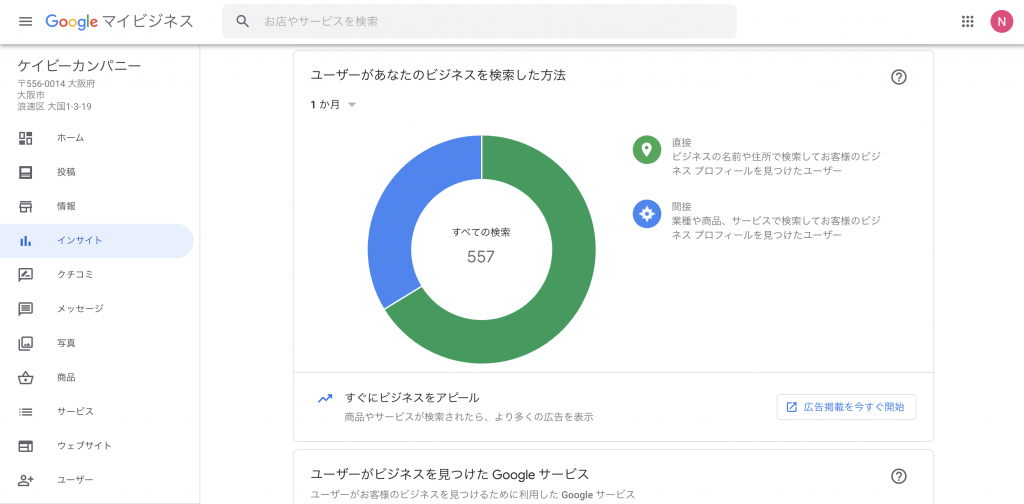Click the green 直接 pin icon

point(647,151)
